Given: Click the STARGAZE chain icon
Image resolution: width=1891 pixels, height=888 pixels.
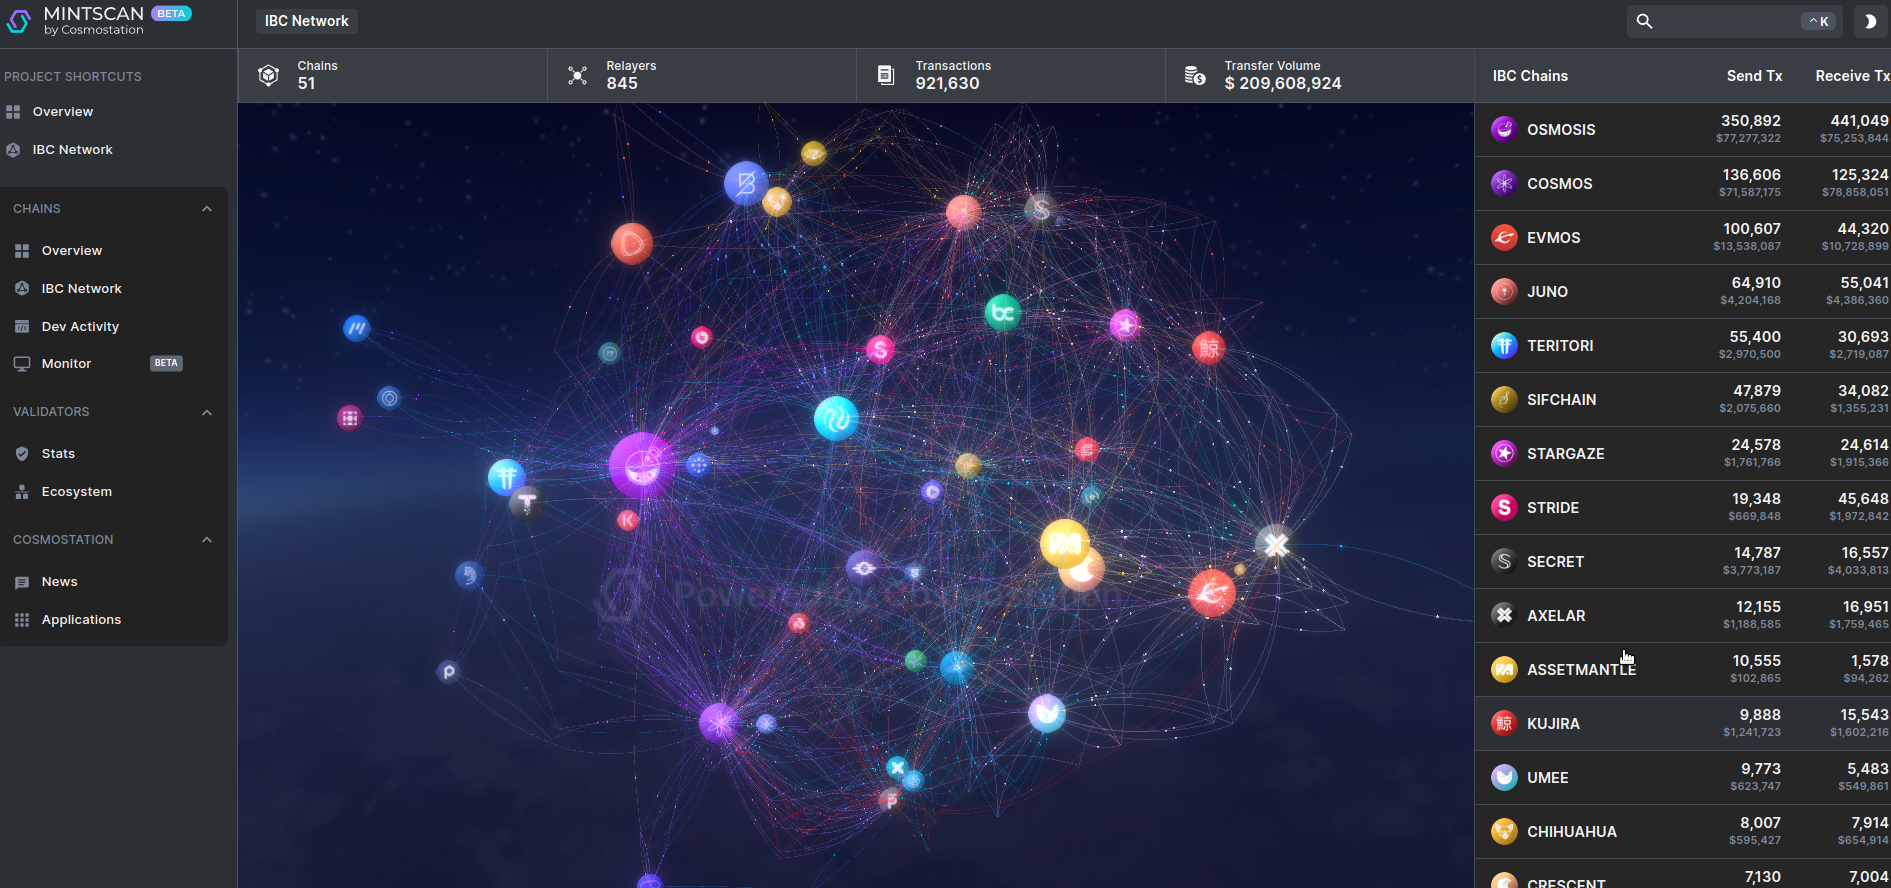Looking at the screenshot, I should [x=1504, y=454].
